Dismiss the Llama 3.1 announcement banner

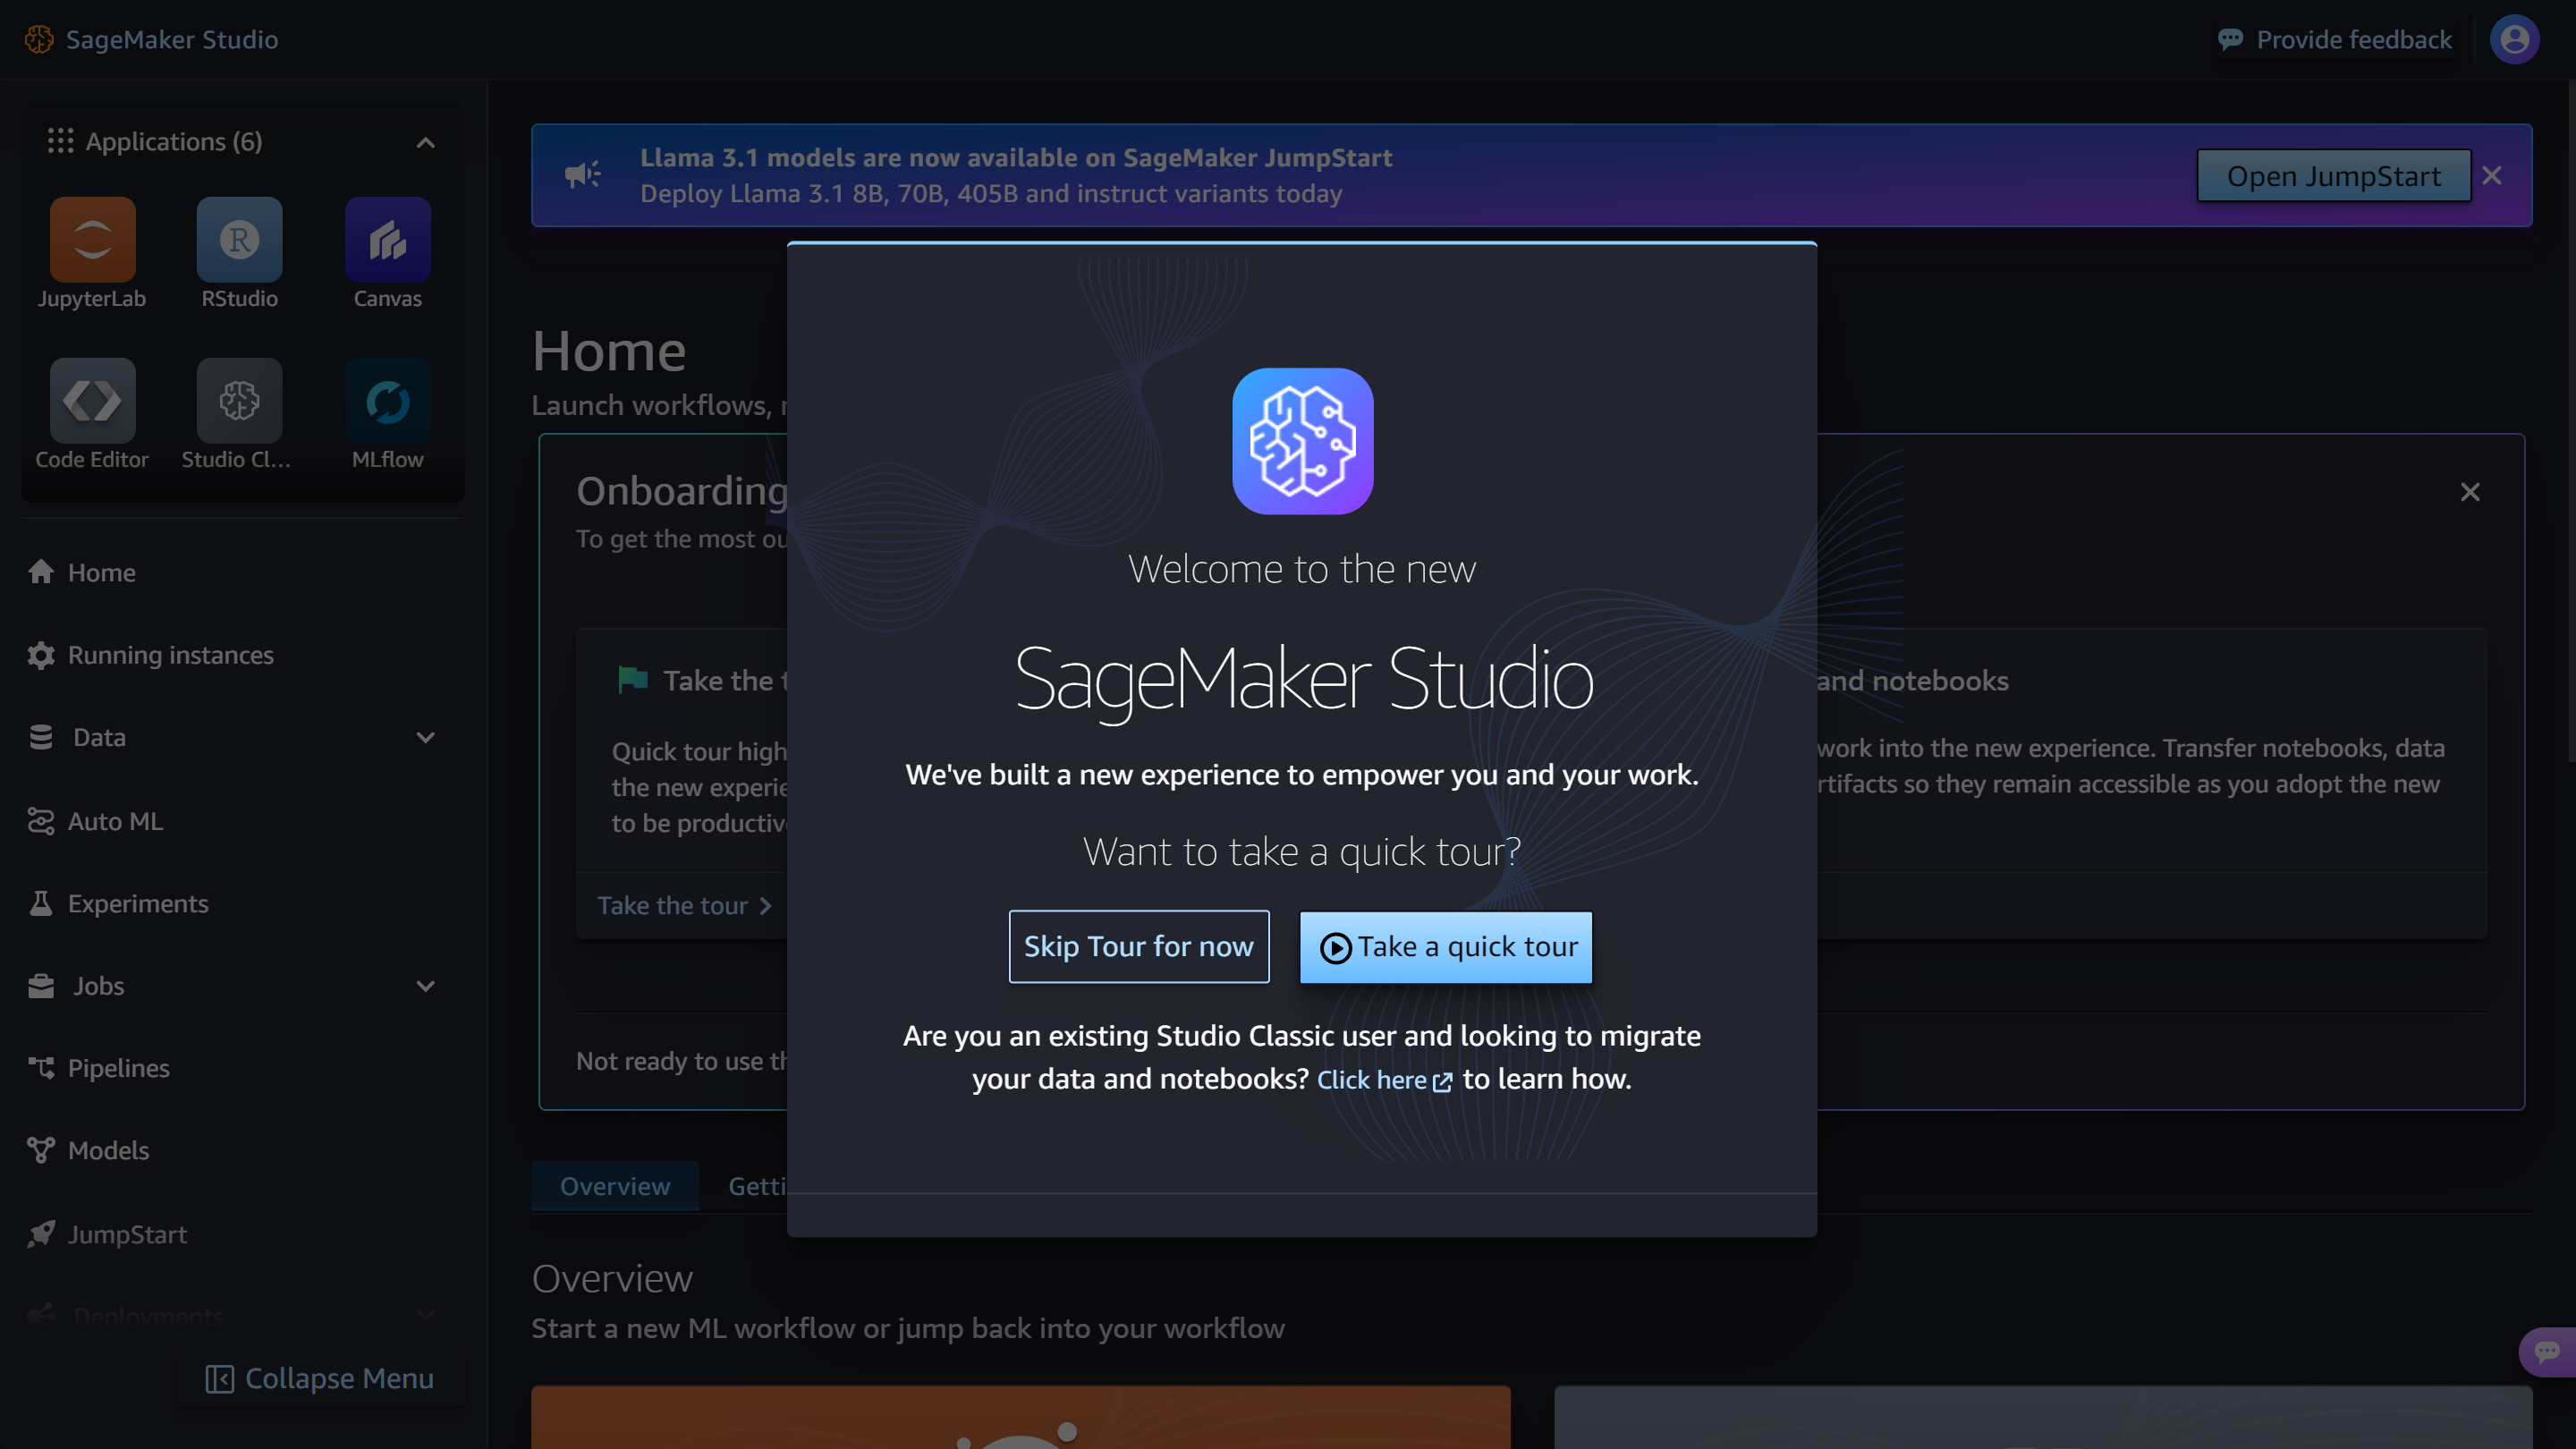pos(2491,175)
